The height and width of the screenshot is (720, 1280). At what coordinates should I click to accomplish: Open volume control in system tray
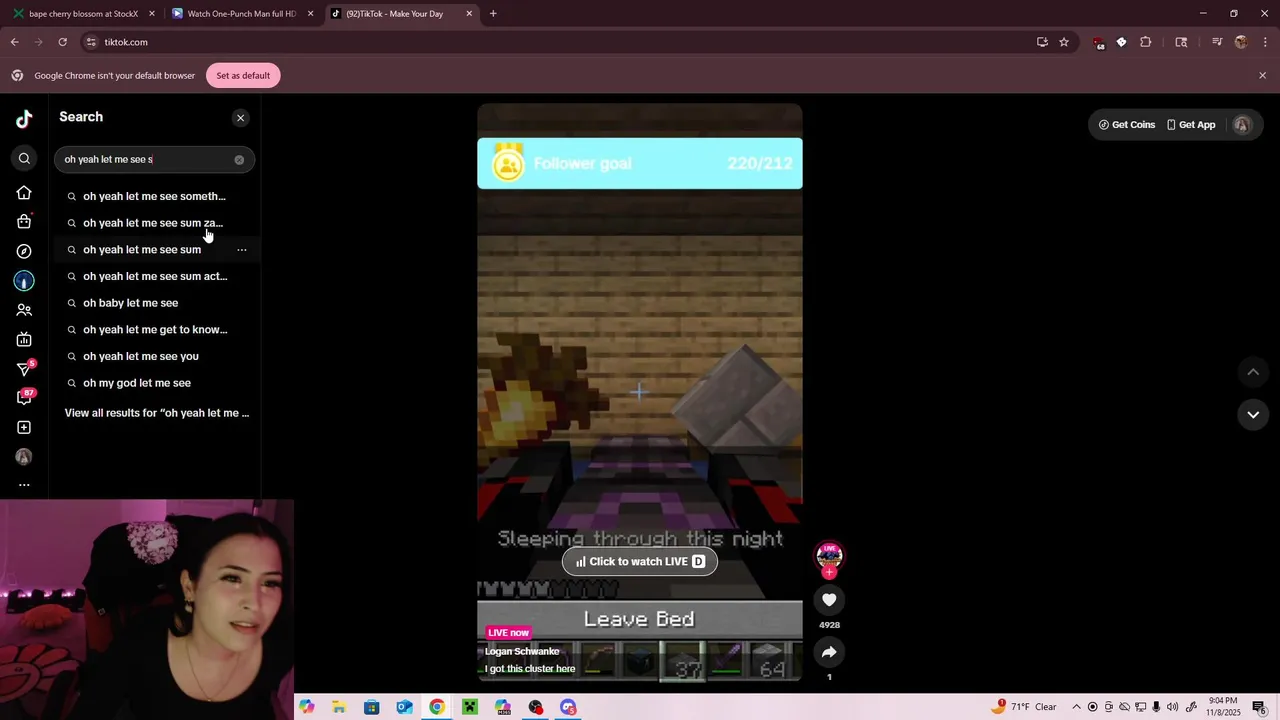coord(1172,707)
